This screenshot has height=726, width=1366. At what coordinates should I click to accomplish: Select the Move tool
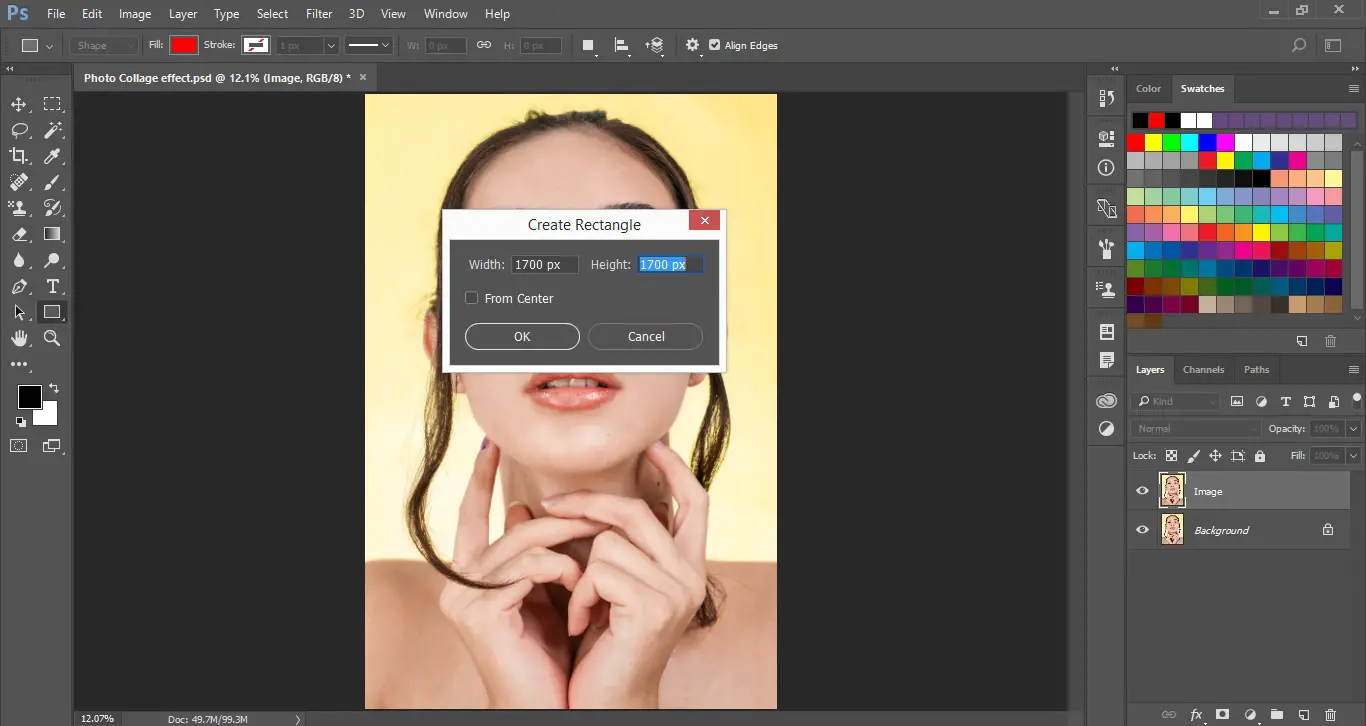coord(18,103)
